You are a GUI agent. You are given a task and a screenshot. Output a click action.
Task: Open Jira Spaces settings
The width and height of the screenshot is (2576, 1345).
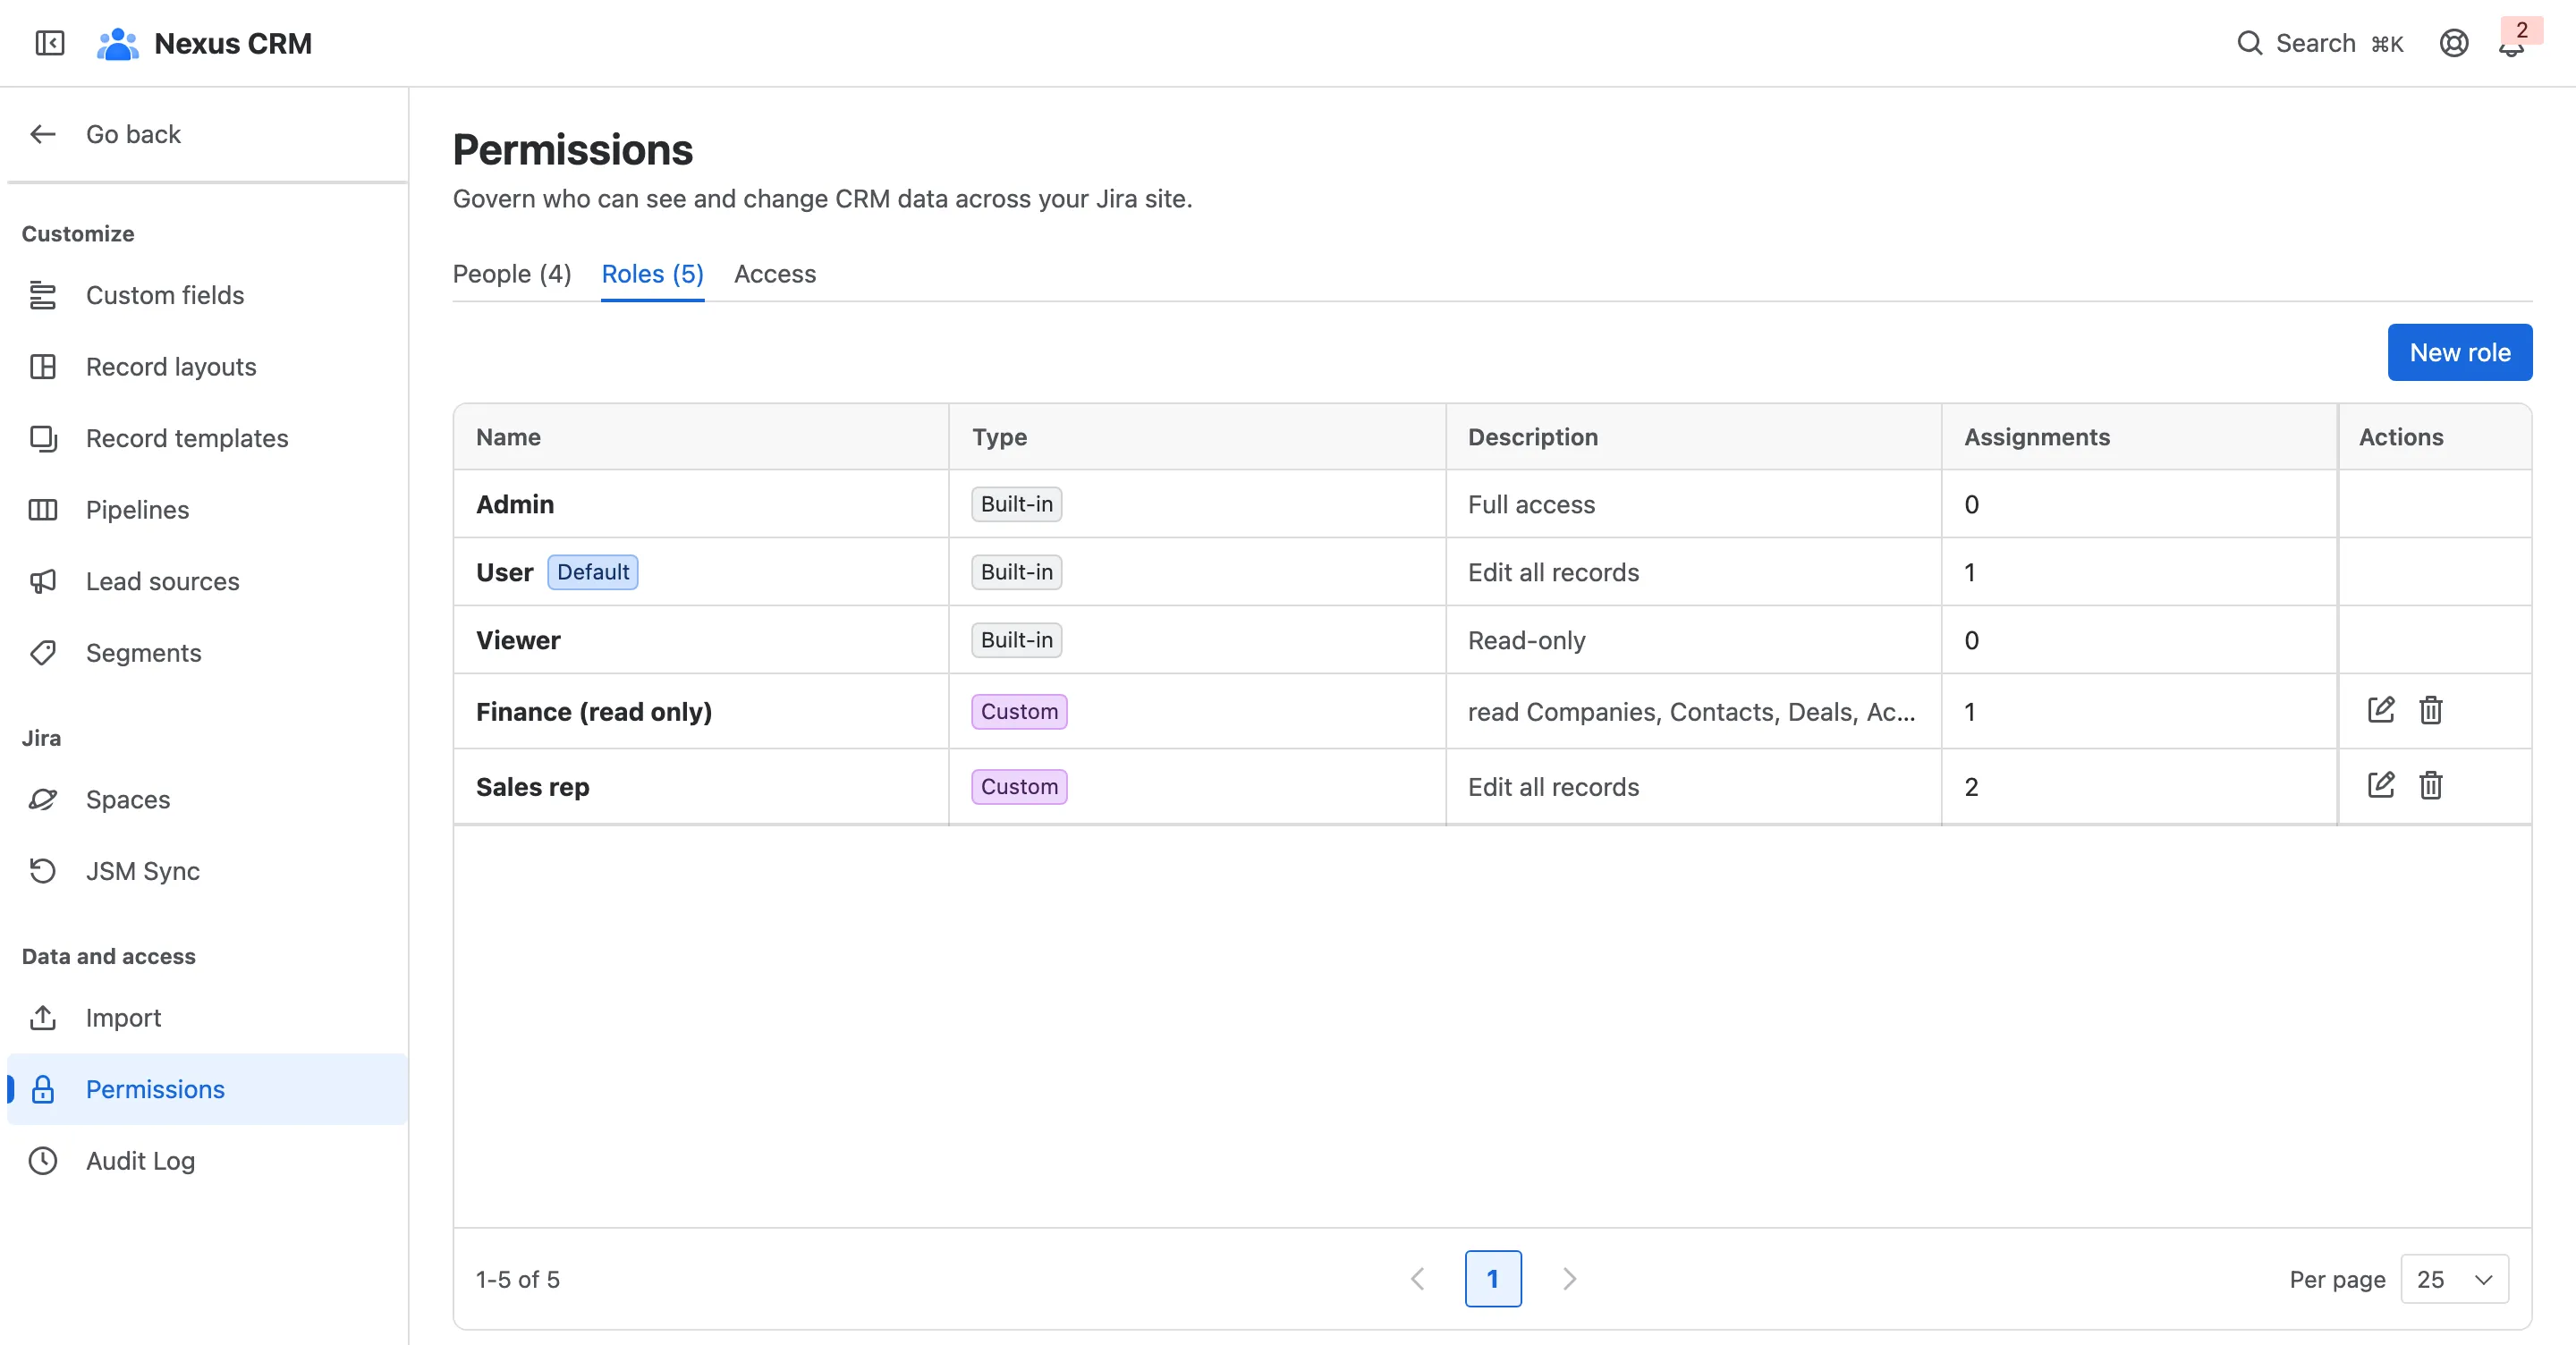pyautogui.click(x=207, y=800)
